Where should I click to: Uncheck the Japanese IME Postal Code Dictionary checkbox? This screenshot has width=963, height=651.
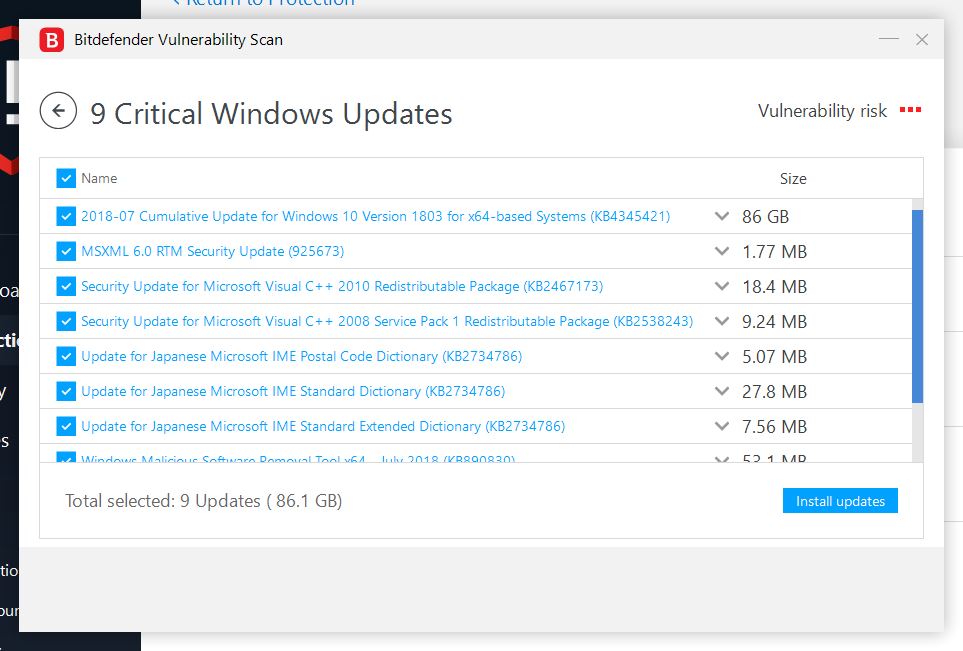click(x=66, y=356)
